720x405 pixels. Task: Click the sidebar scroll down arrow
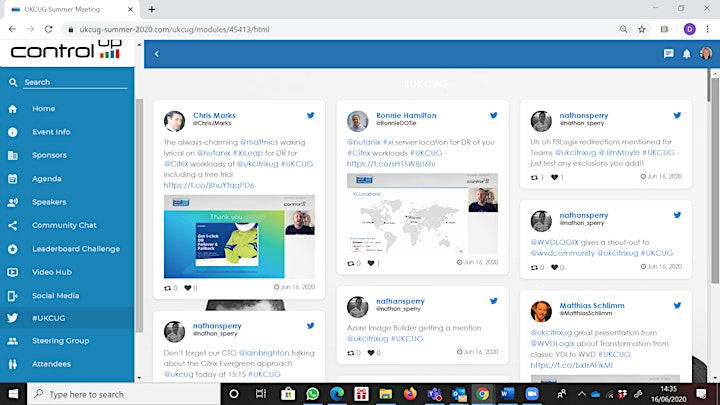point(139,378)
